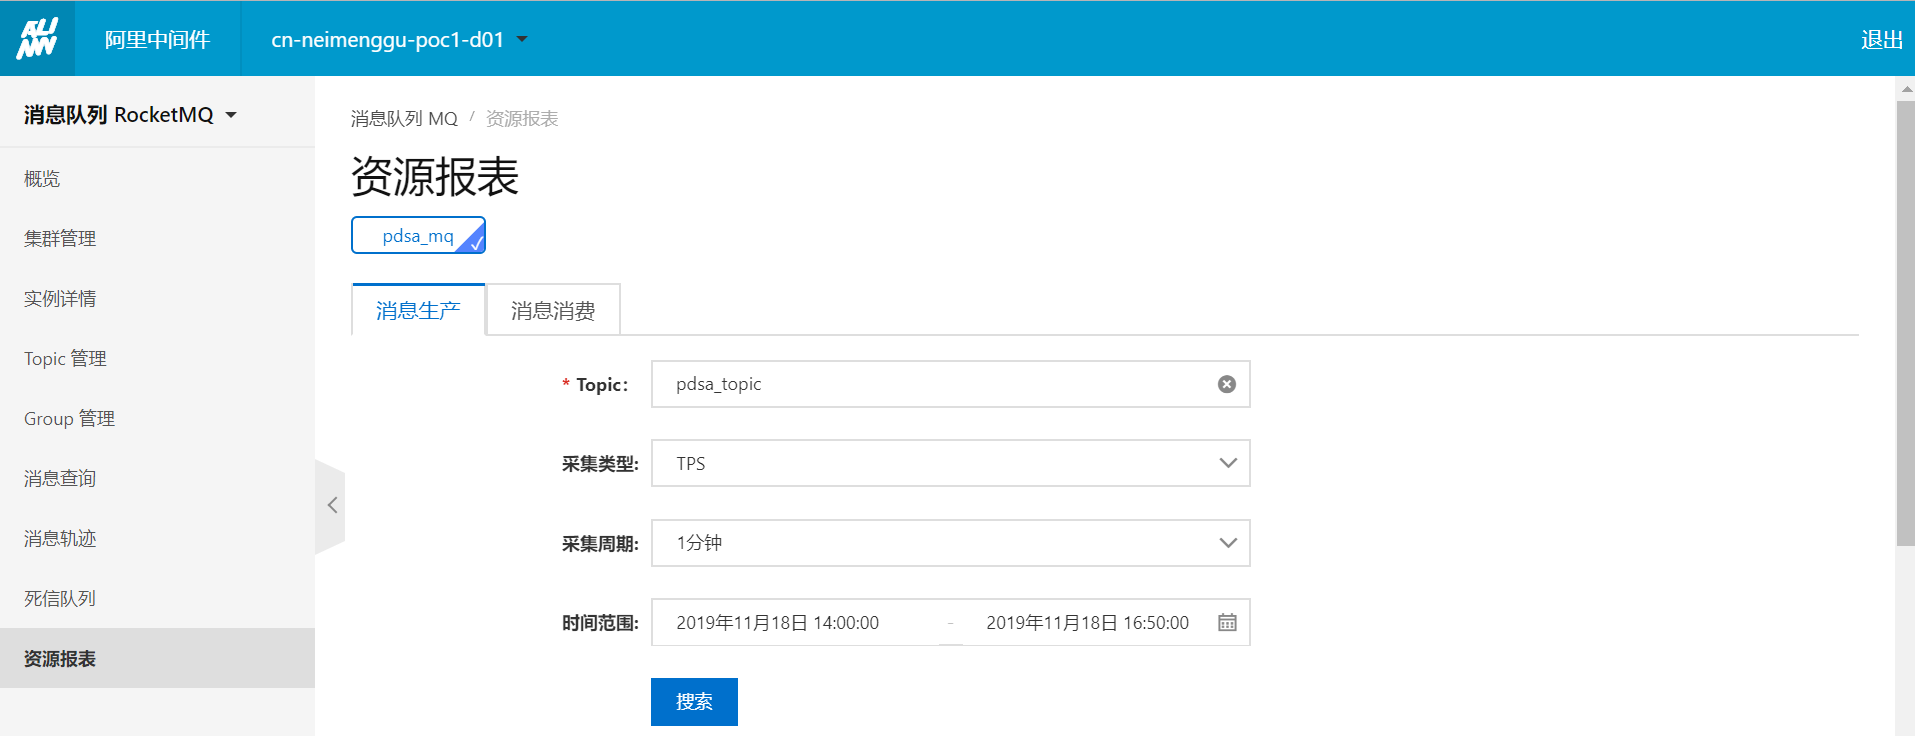Go to 消息队列 MQ breadcrumb link
This screenshot has width=1915, height=736.
(404, 119)
